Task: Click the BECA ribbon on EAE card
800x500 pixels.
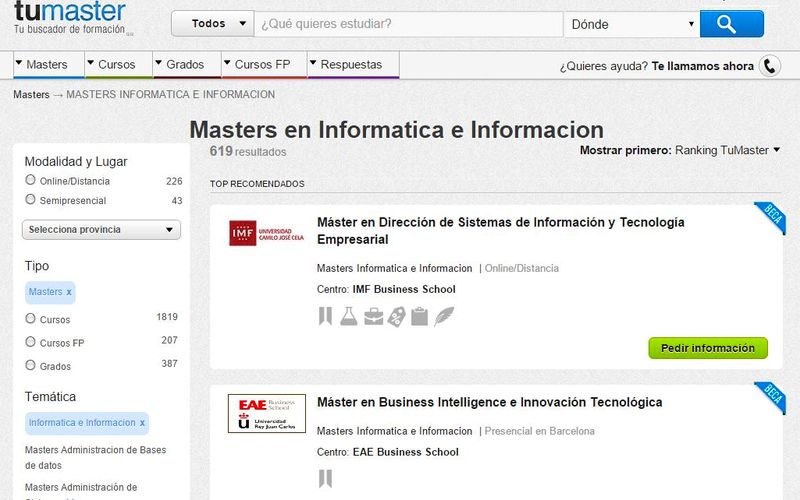Action: [x=771, y=397]
